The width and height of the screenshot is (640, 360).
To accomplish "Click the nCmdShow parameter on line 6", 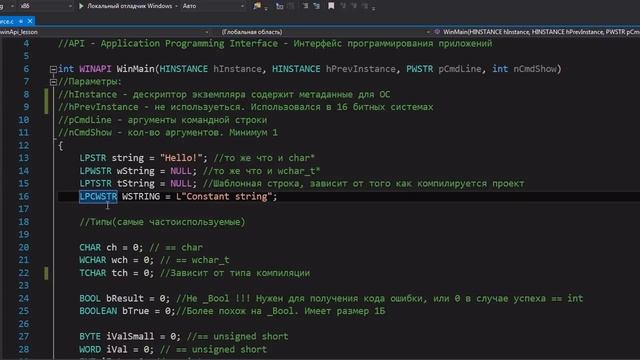I will click(x=535, y=69).
